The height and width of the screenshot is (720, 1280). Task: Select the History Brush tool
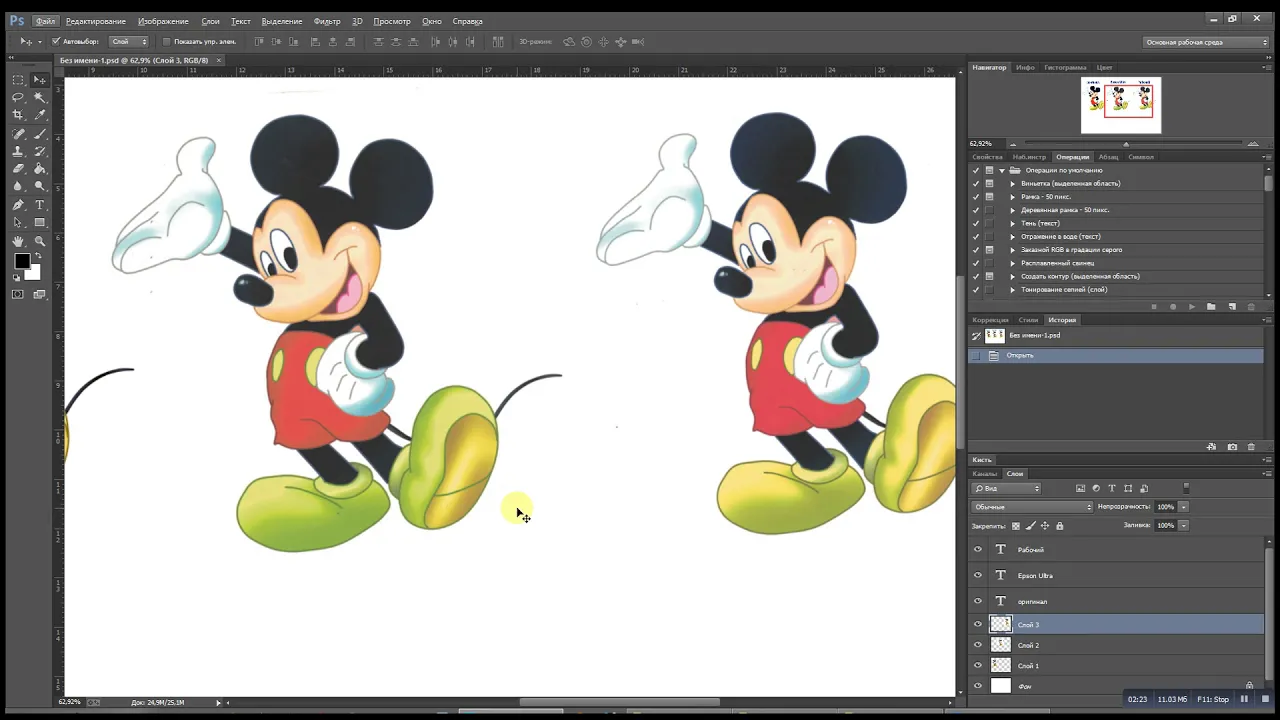40,151
